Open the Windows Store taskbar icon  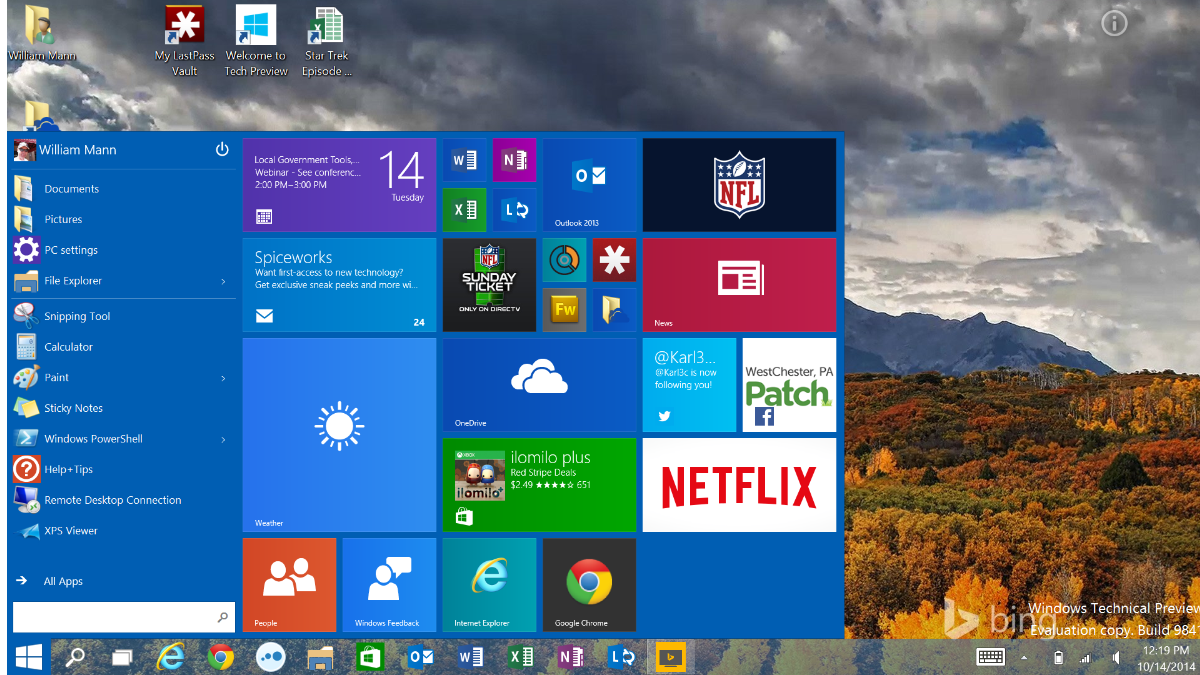pyautogui.click(x=370, y=657)
